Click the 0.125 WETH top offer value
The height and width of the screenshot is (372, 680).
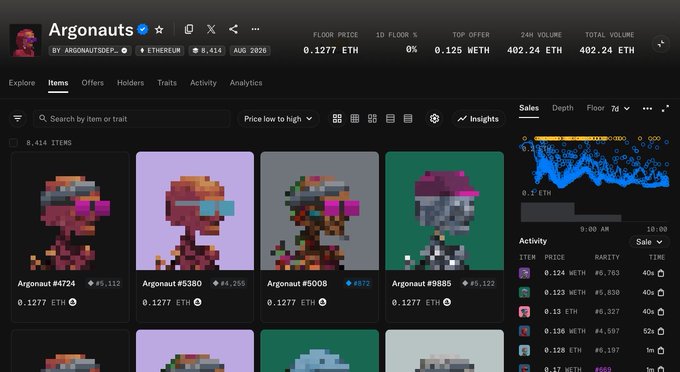click(x=462, y=50)
